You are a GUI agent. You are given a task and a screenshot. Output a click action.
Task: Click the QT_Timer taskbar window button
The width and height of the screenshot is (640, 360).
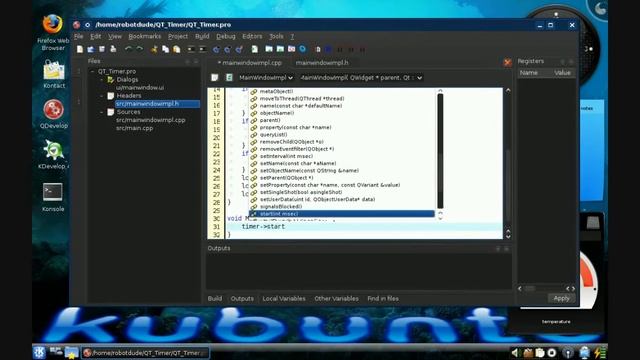click(x=145, y=353)
